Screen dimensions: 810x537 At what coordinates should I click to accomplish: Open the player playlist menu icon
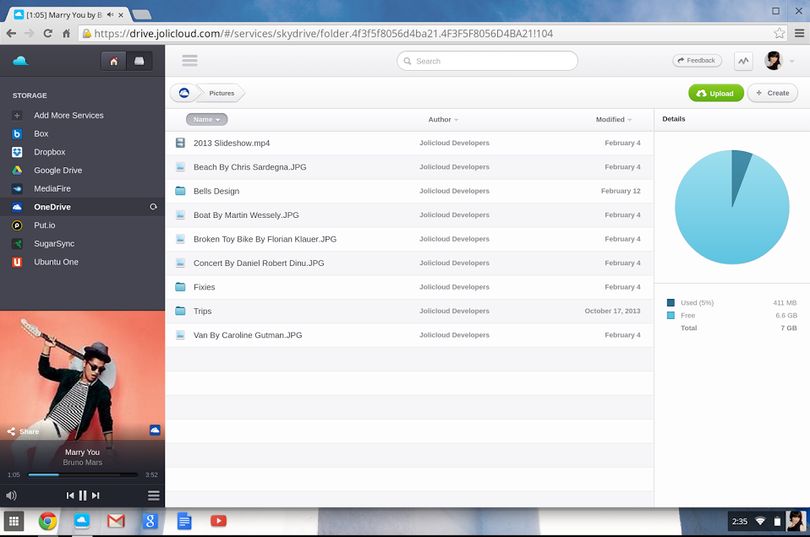(x=153, y=496)
